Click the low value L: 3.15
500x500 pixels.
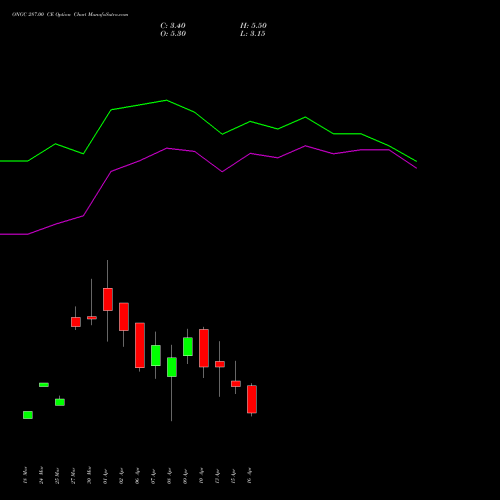tap(253, 34)
